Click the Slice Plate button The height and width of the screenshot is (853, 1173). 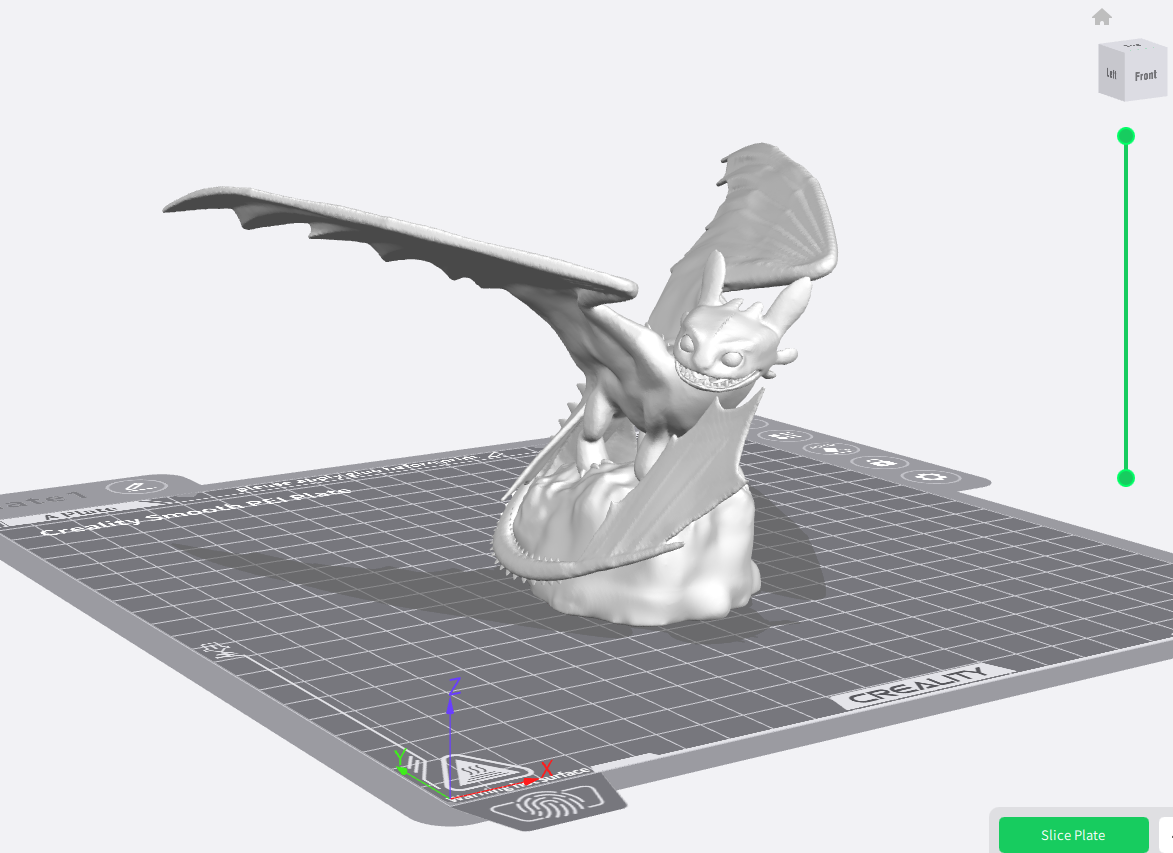tap(1073, 834)
